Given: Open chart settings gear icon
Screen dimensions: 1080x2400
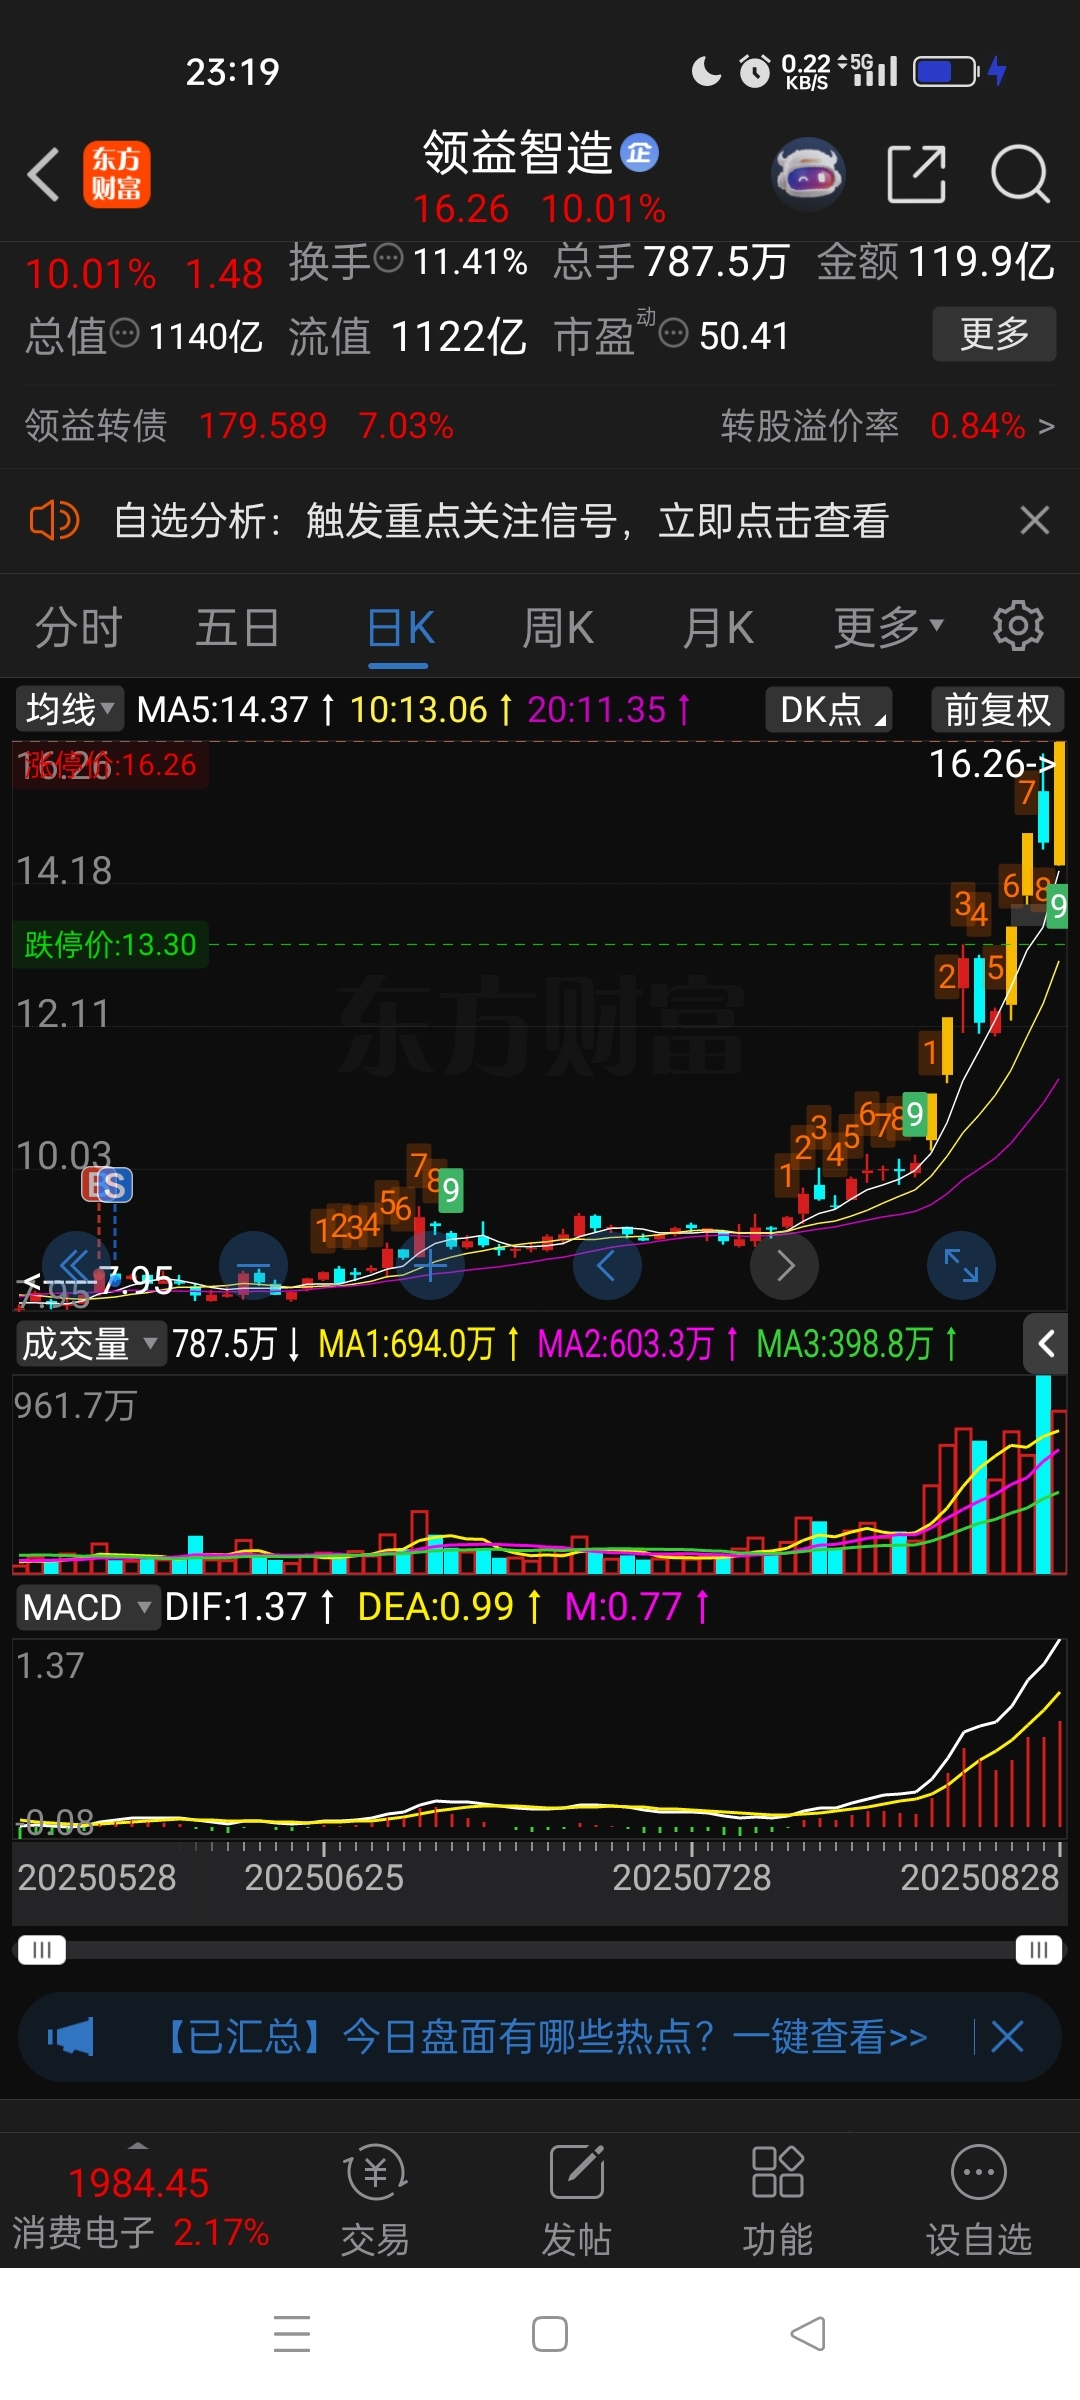Looking at the screenshot, I should pos(1018,627).
